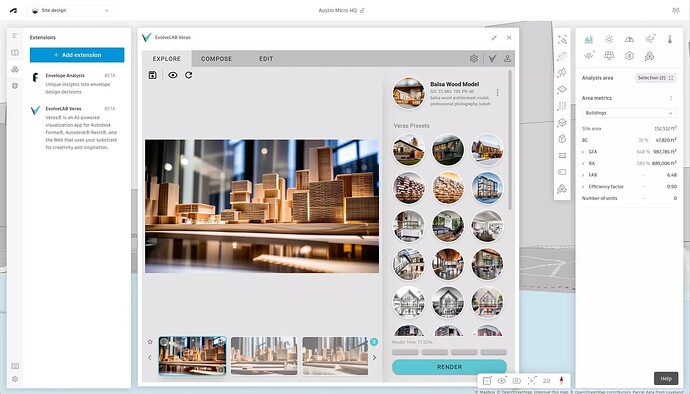
Task: Open the wind analysis icon
Action: 650,39
